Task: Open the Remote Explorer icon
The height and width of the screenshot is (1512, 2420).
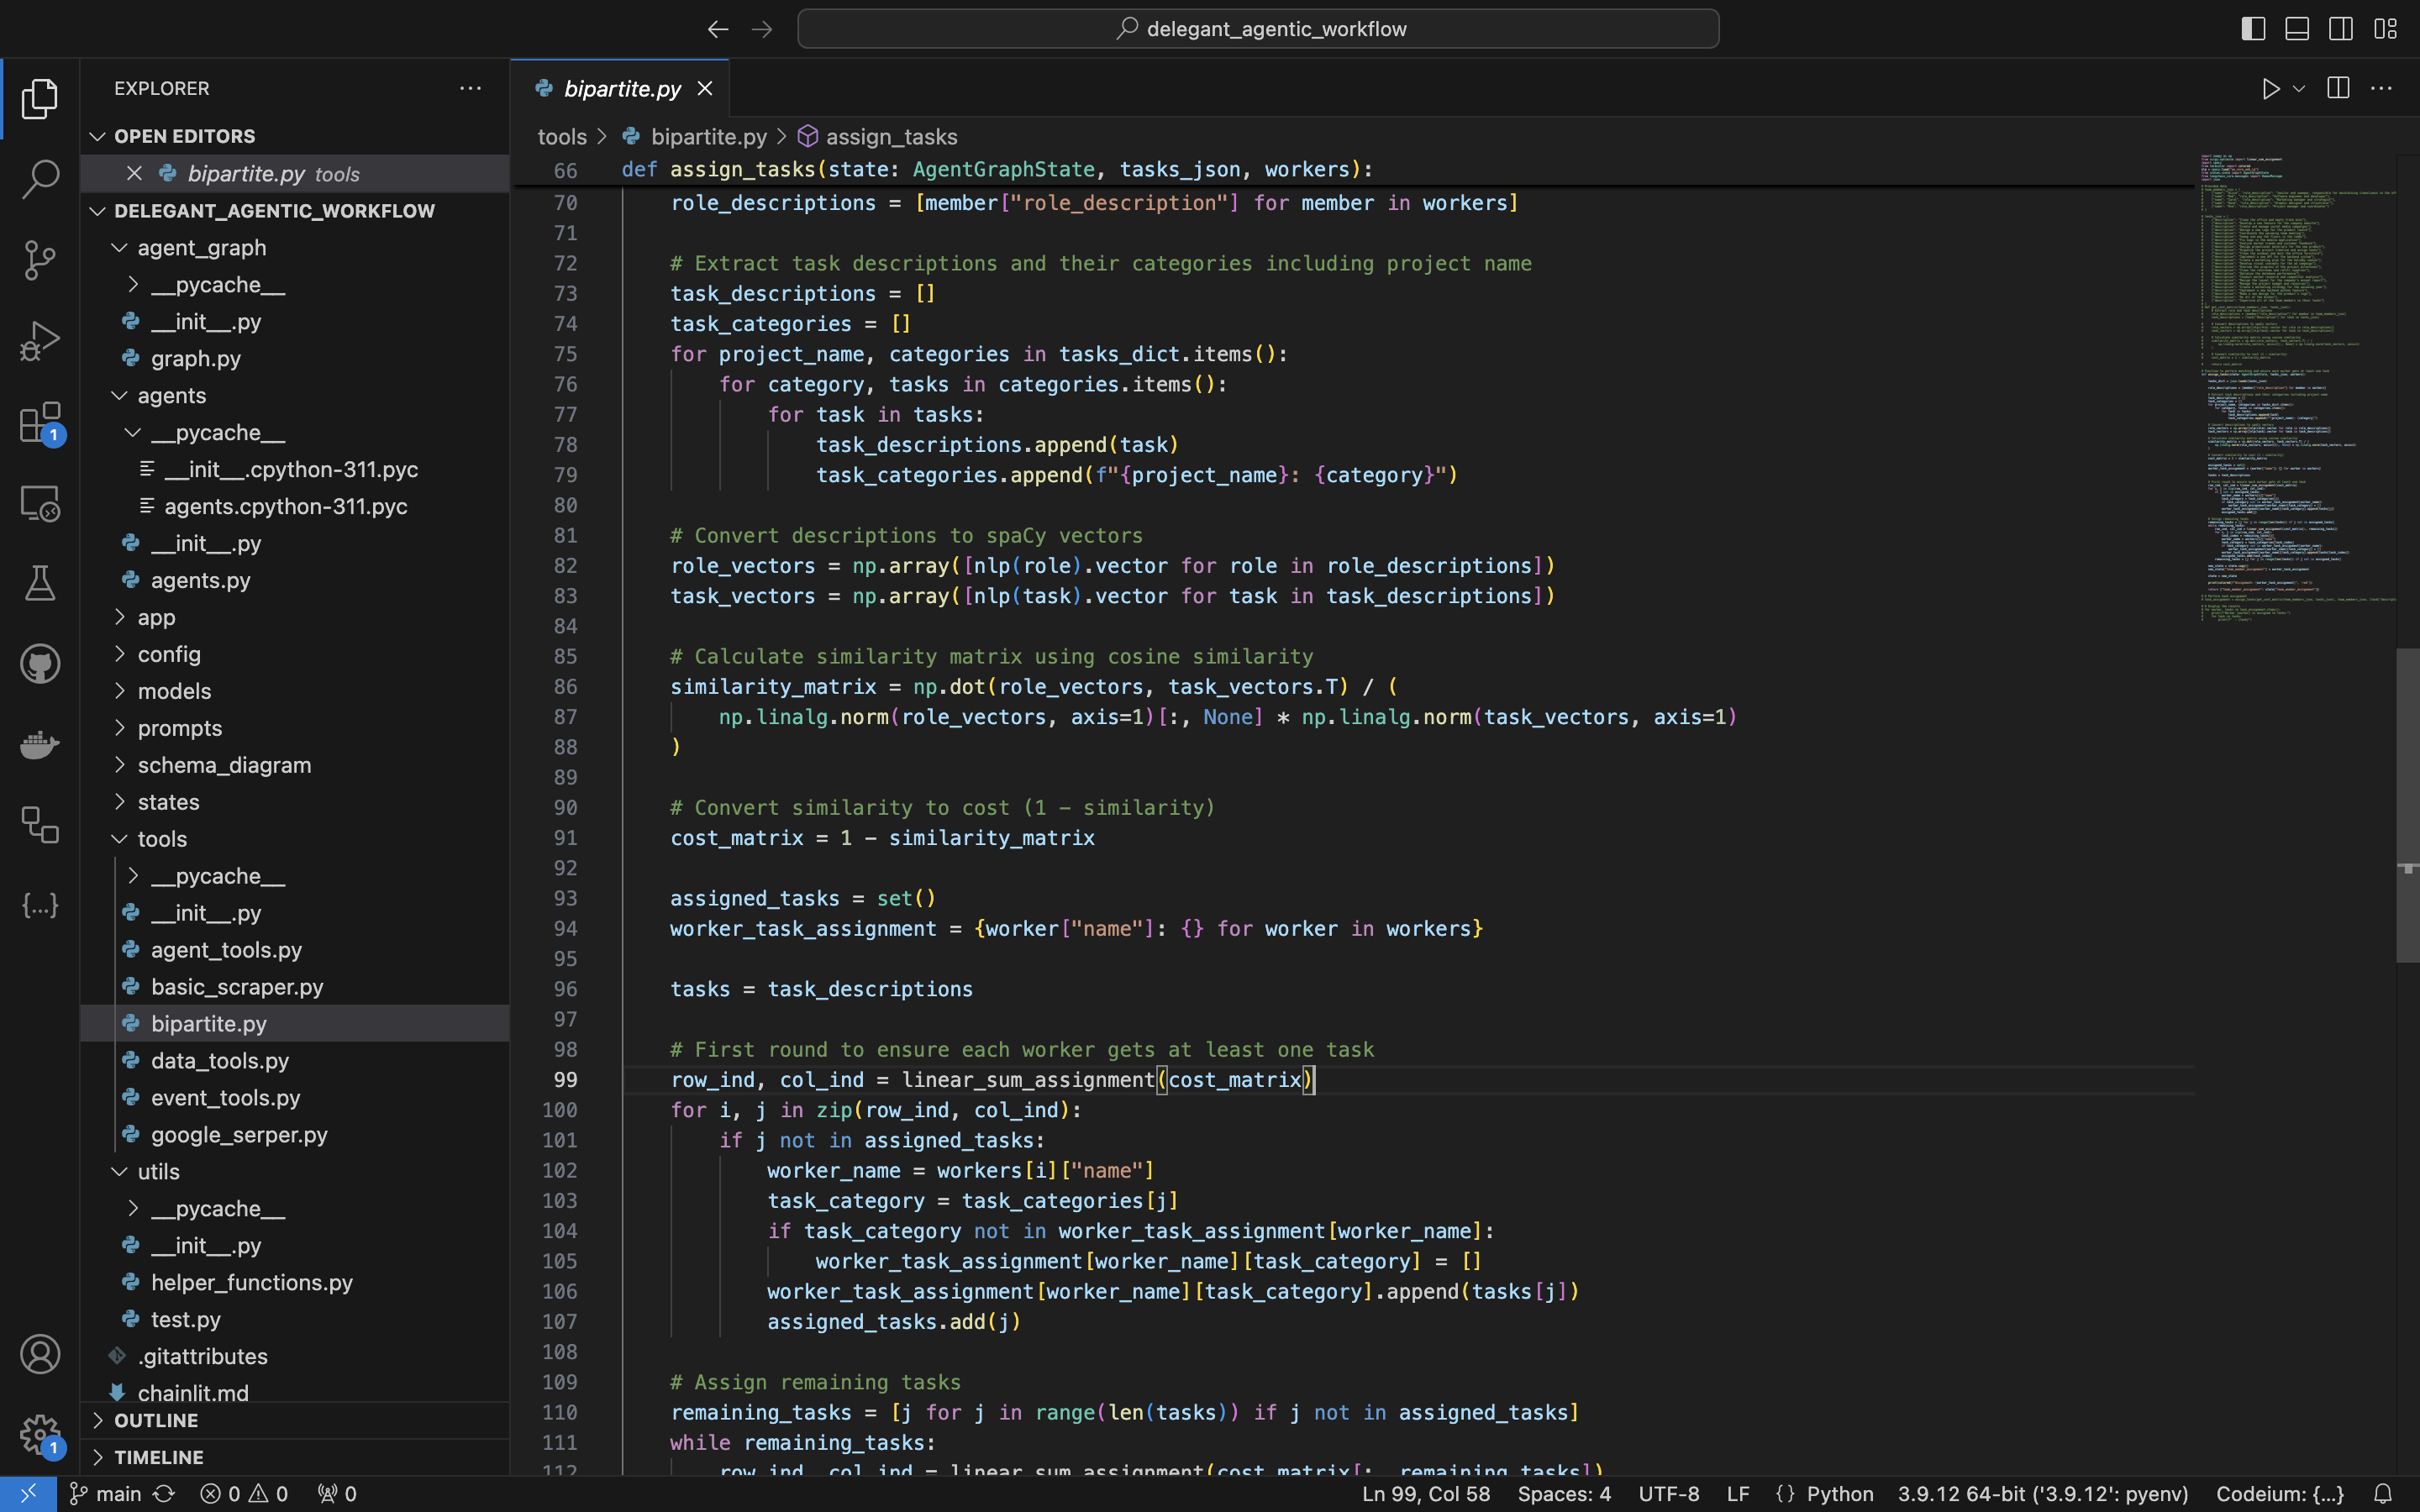Action: point(40,503)
